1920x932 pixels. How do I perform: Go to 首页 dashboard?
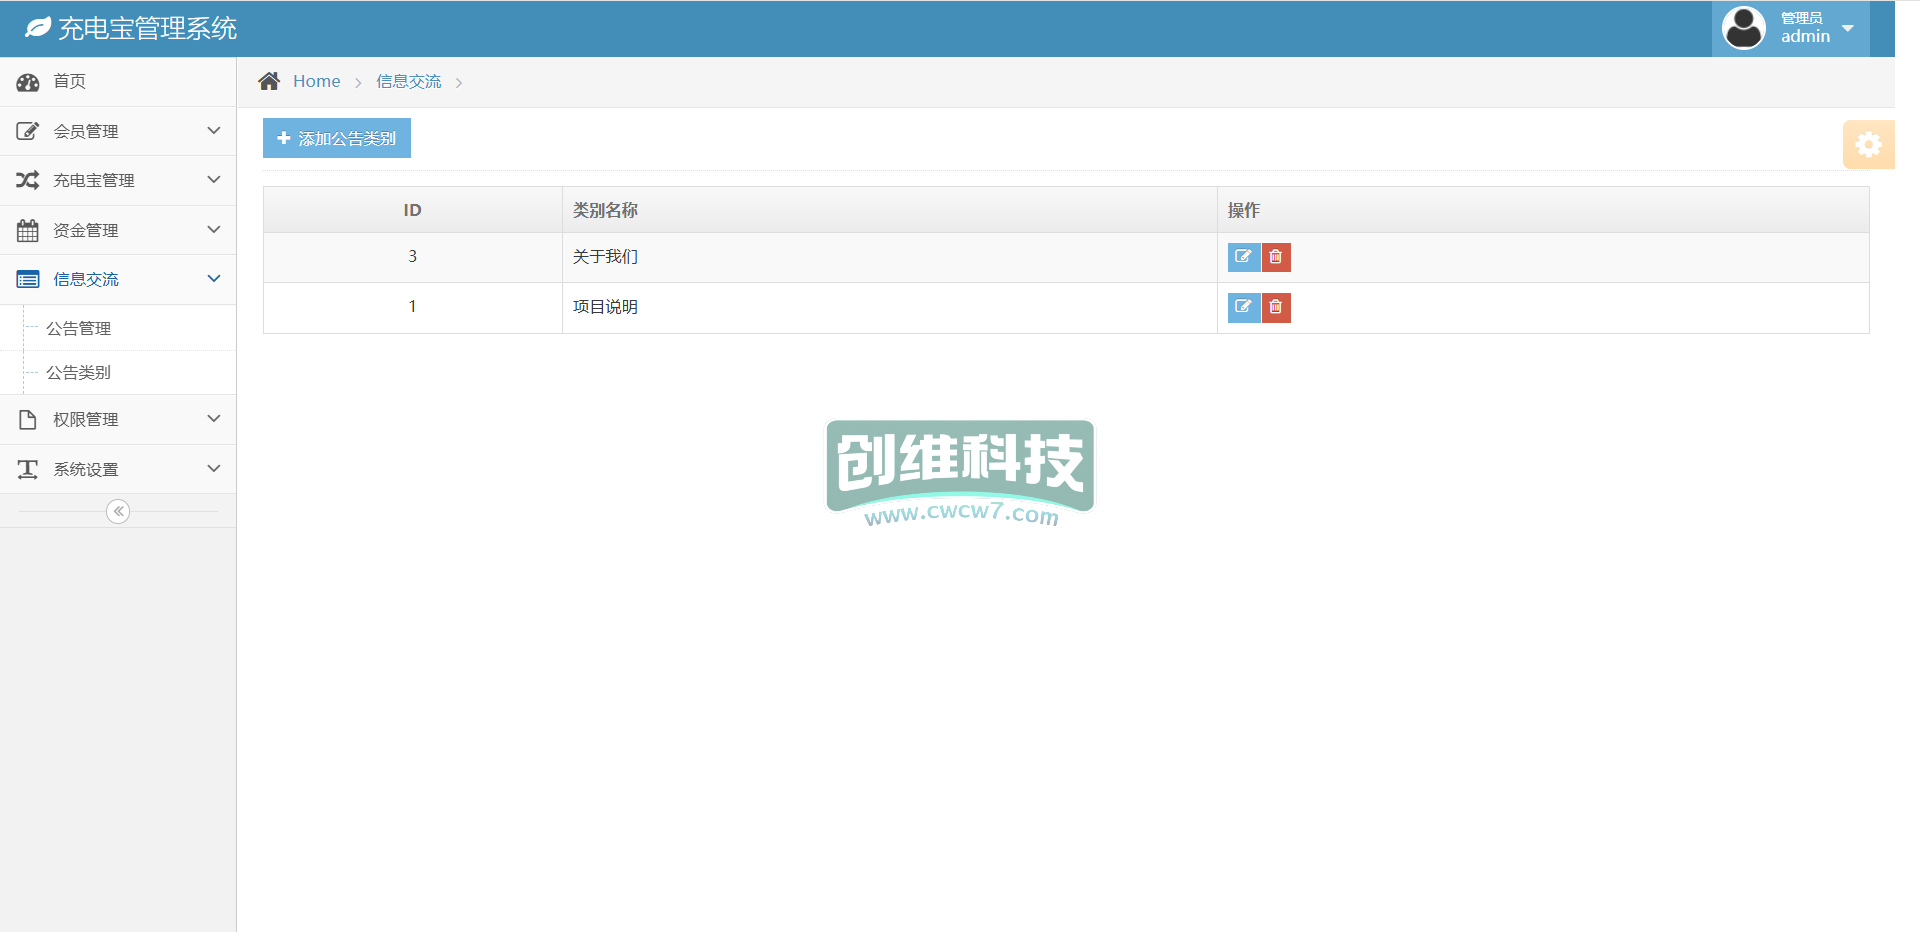click(x=69, y=81)
